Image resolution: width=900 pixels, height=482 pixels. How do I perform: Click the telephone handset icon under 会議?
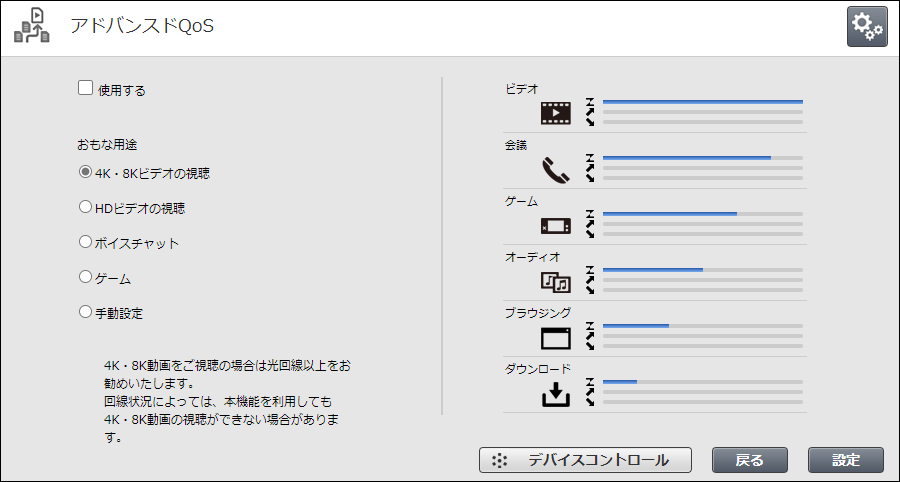point(556,170)
